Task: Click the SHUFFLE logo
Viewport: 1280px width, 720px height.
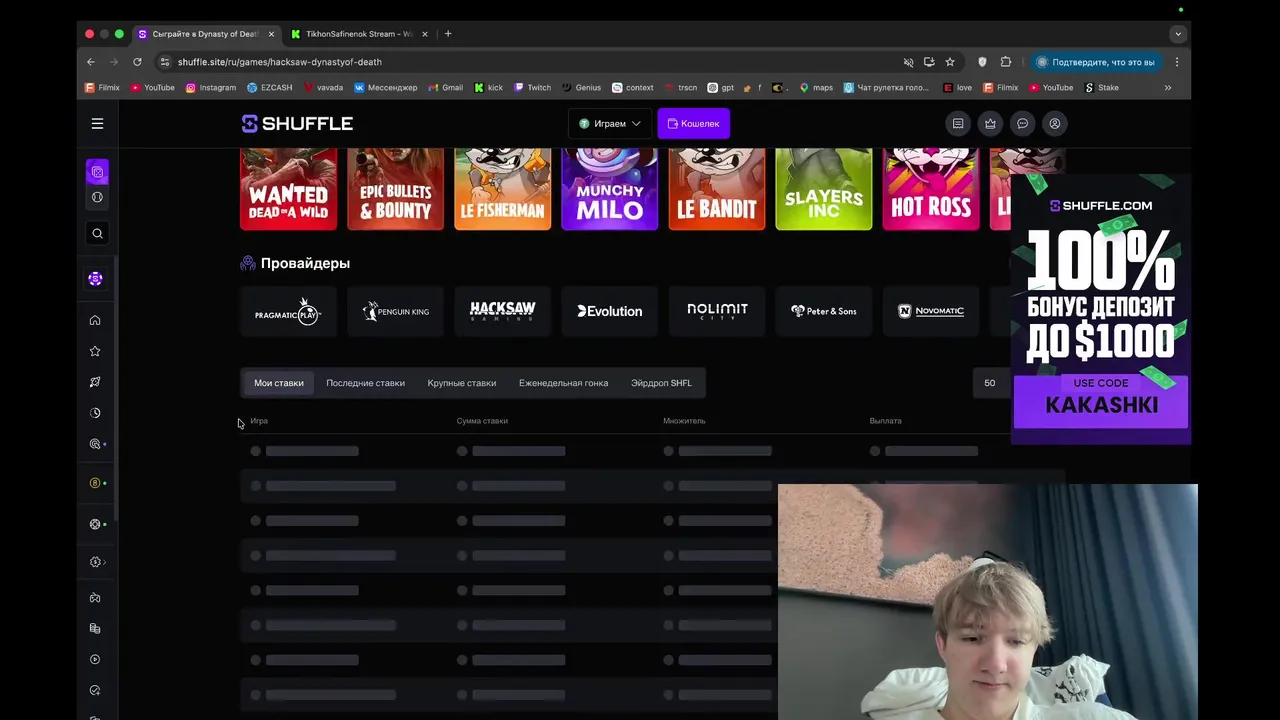Action: (297, 124)
